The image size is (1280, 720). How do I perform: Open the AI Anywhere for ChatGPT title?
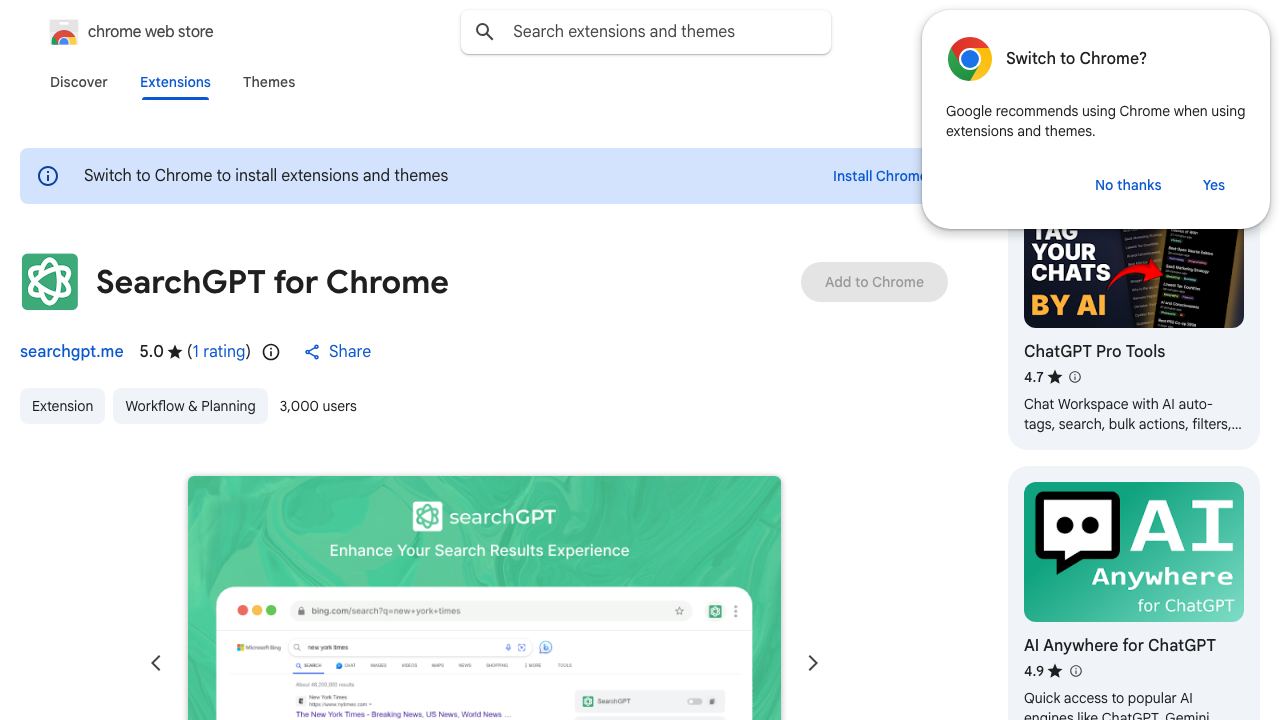[x=1120, y=645]
